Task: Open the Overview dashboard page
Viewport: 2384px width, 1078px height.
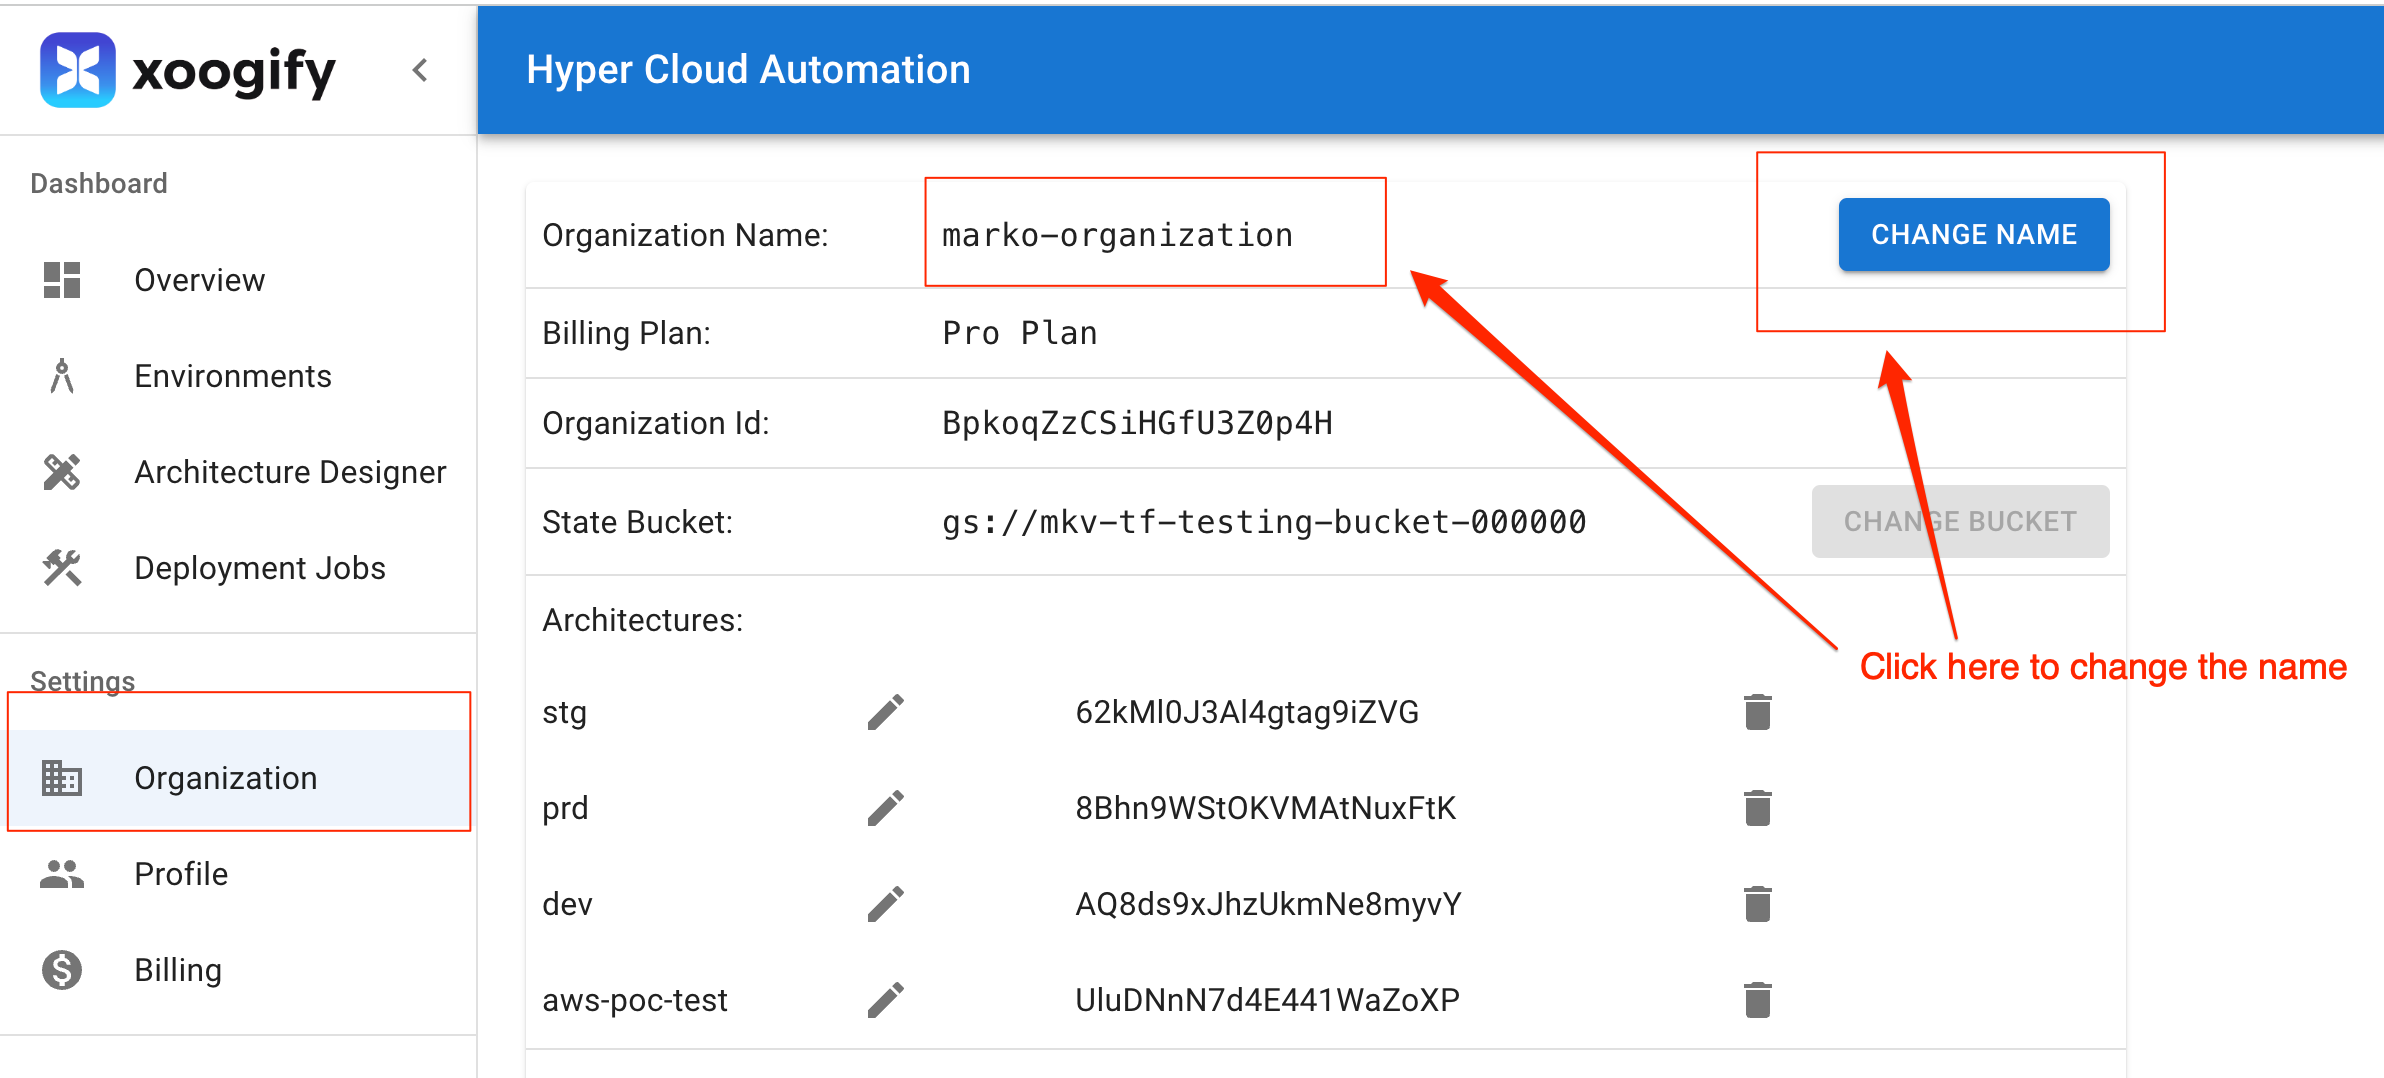Action: (x=199, y=280)
